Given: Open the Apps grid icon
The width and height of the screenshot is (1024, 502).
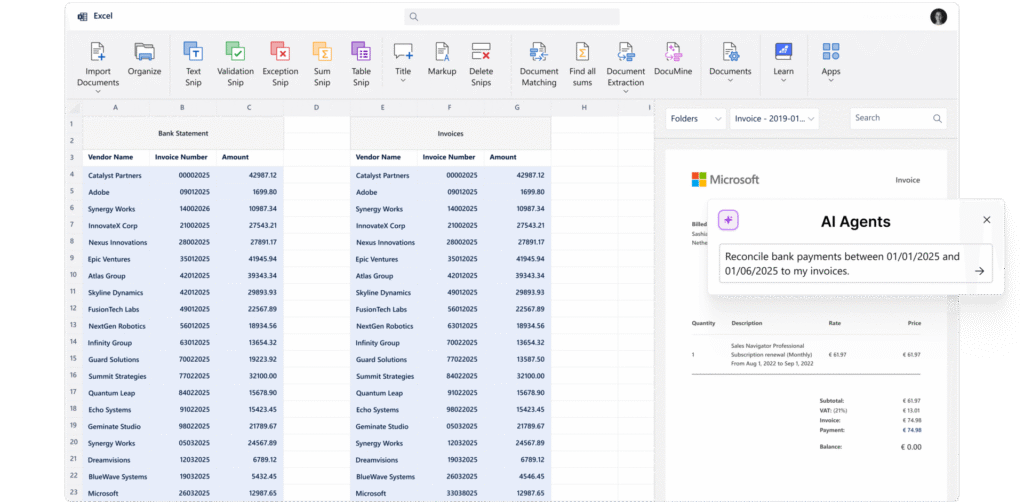Looking at the screenshot, I should (x=831, y=52).
